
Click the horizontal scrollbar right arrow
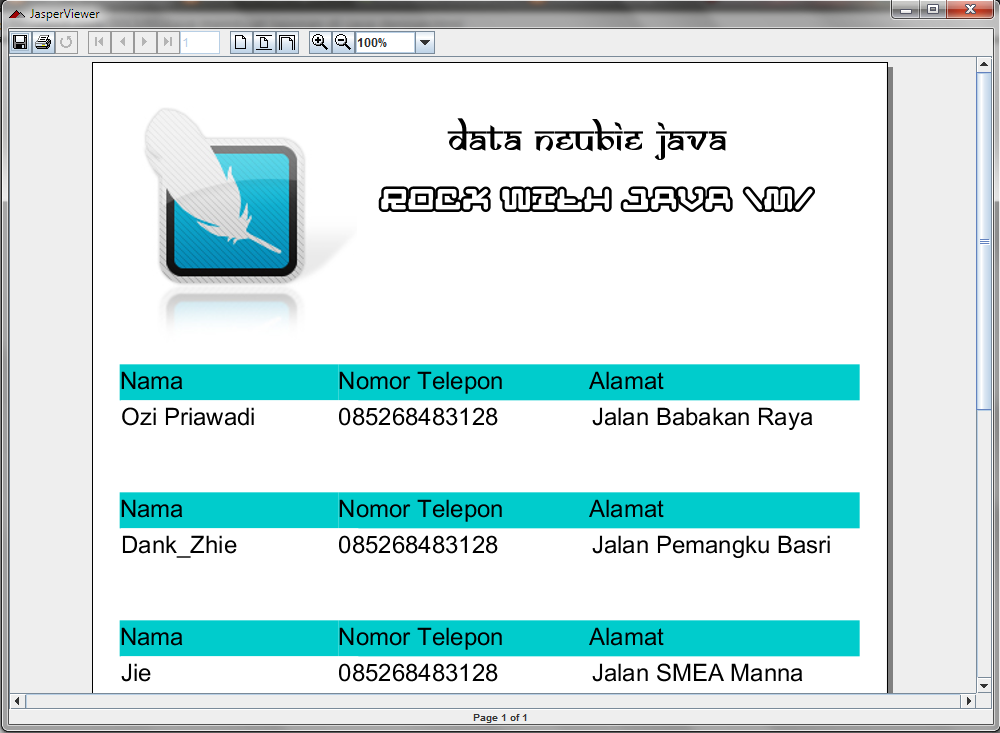(x=969, y=700)
